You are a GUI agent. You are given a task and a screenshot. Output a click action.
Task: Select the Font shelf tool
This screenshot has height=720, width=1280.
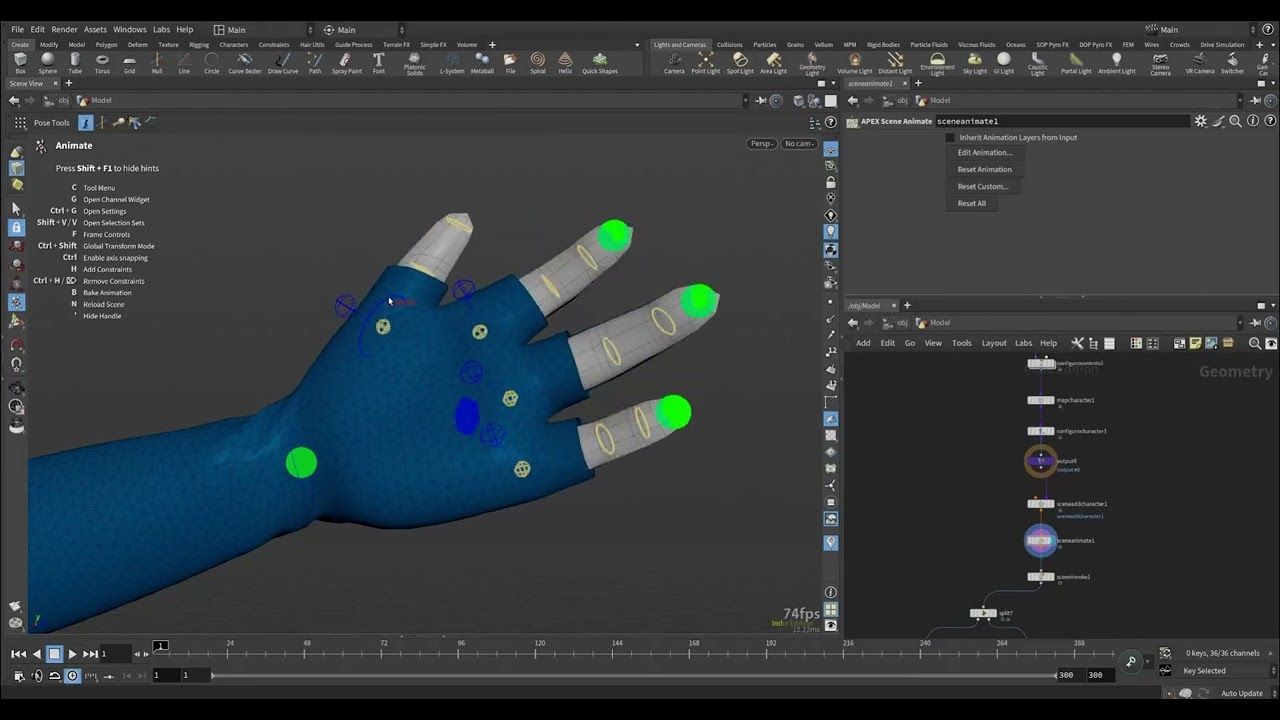379,63
